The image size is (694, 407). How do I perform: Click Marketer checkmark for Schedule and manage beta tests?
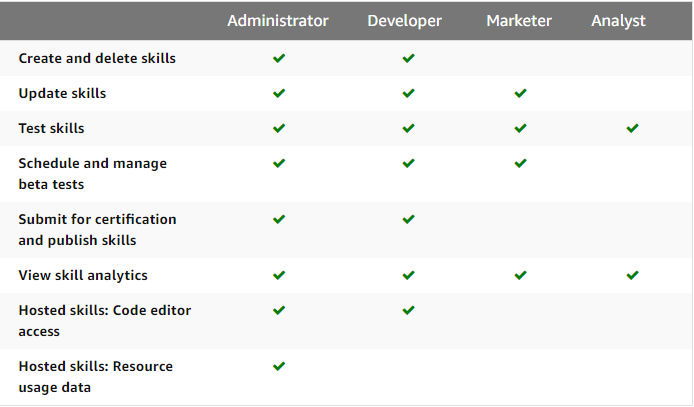[x=520, y=163]
